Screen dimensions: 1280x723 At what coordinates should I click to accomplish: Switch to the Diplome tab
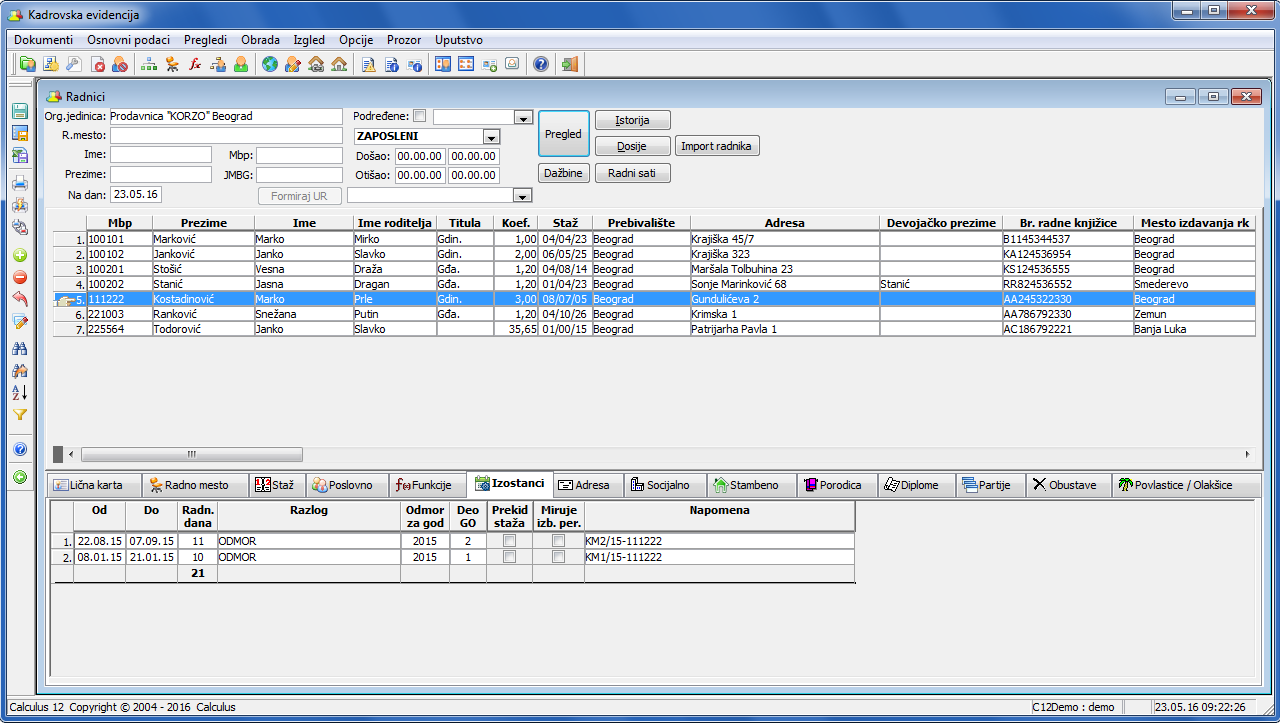[x=916, y=485]
